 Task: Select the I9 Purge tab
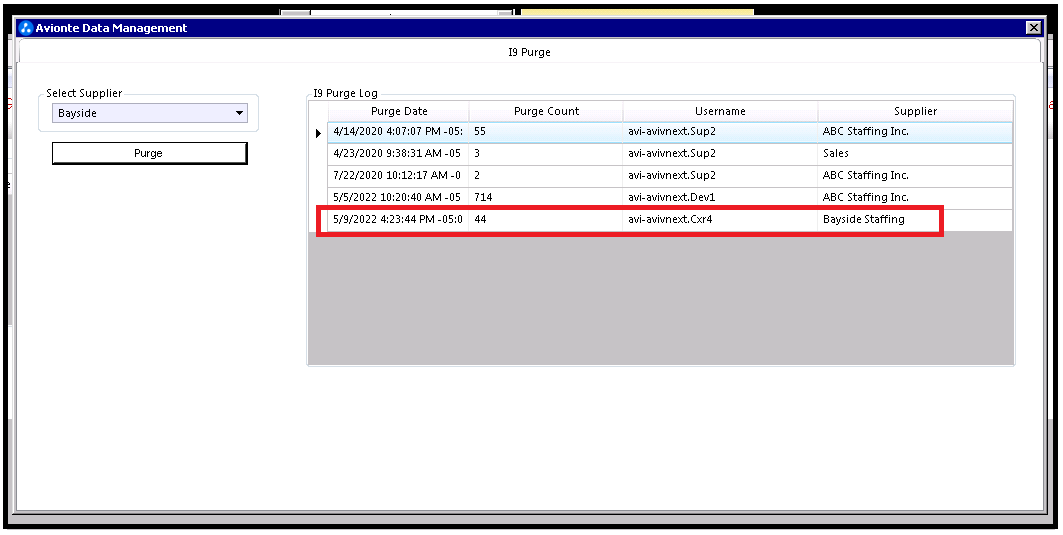[x=529, y=52]
